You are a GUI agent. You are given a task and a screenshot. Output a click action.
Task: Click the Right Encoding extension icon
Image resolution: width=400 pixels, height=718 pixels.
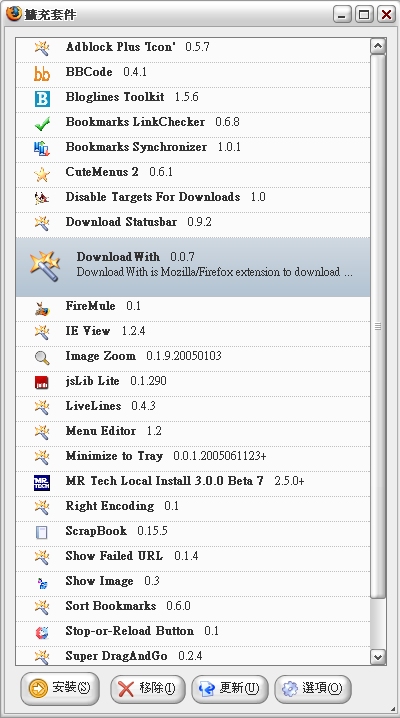coord(42,507)
